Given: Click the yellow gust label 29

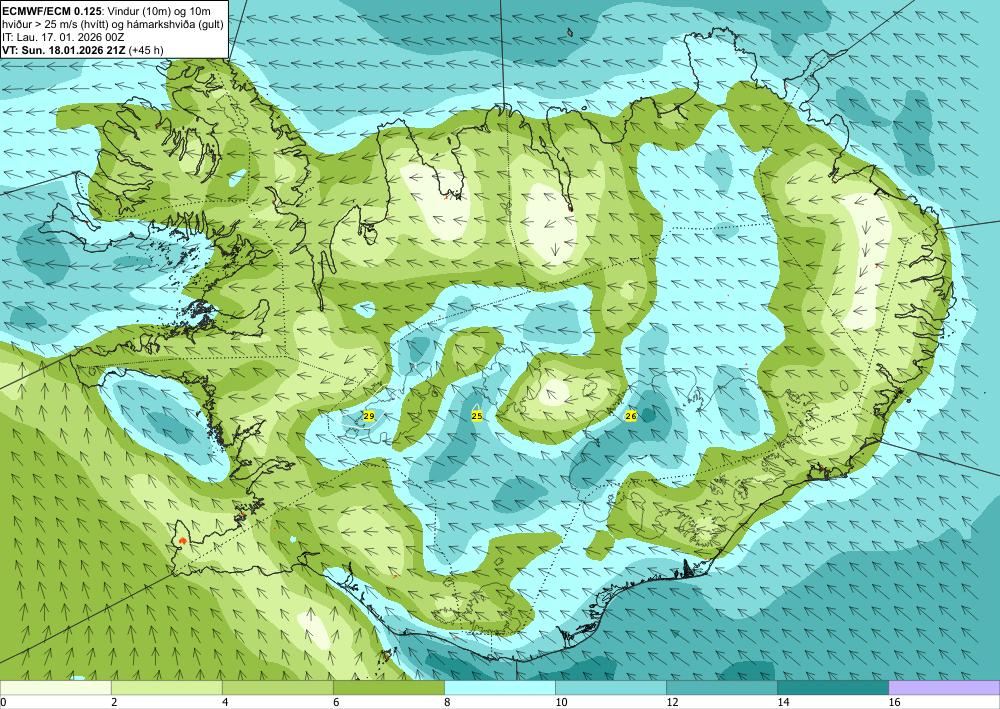Looking at the screenshot, I should [369, 416].
